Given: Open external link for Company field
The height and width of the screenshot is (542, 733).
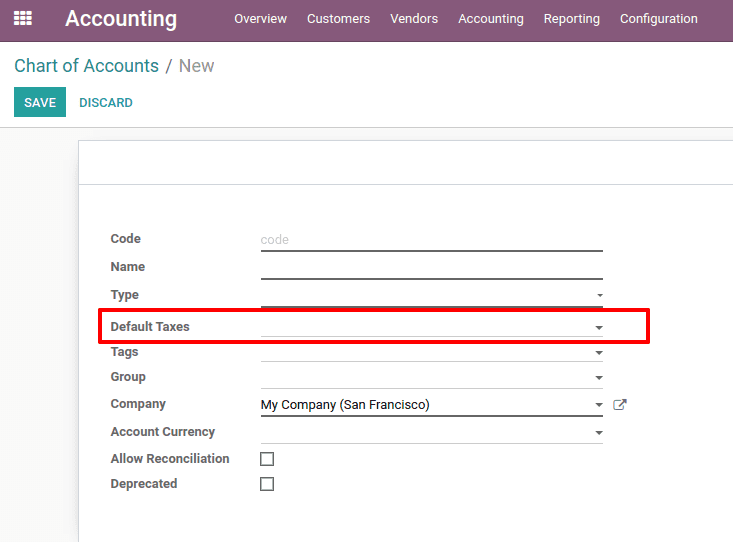Looking at the screenshot, I should click(x=619, y=405).
